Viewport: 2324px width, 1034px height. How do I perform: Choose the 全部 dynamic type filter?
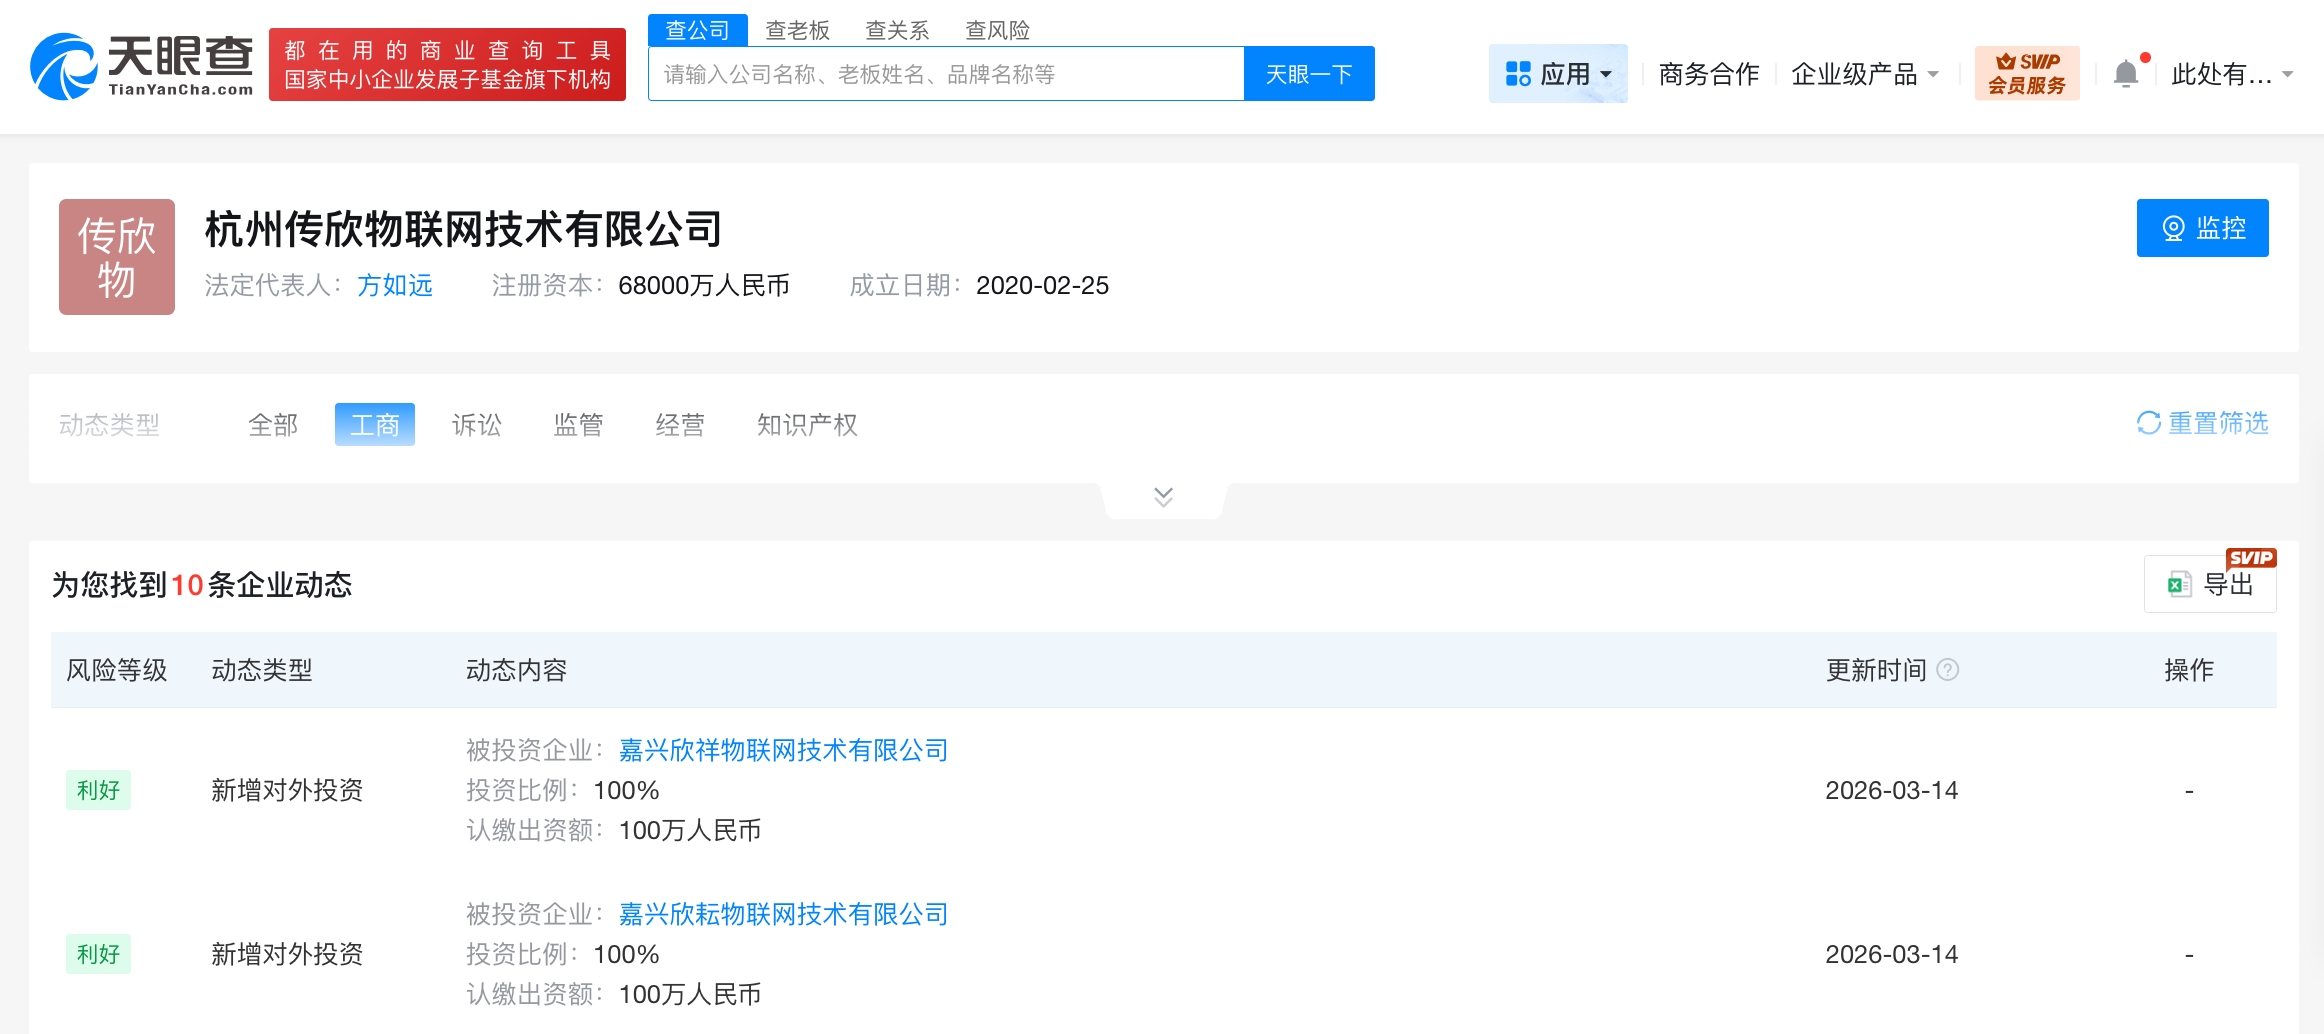273,425
